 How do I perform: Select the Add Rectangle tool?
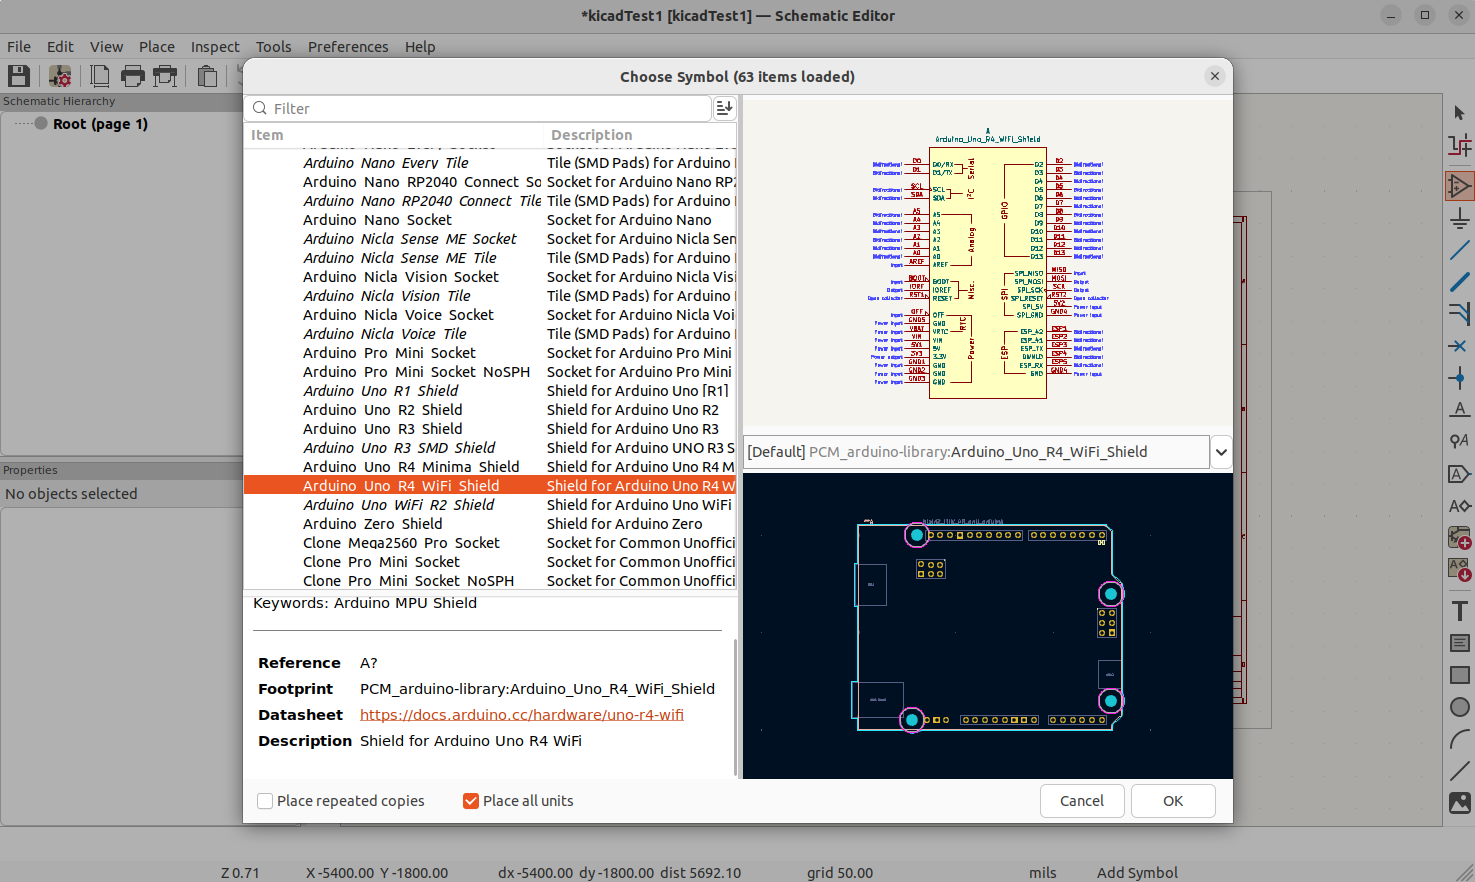click(x=1460, y=675)
